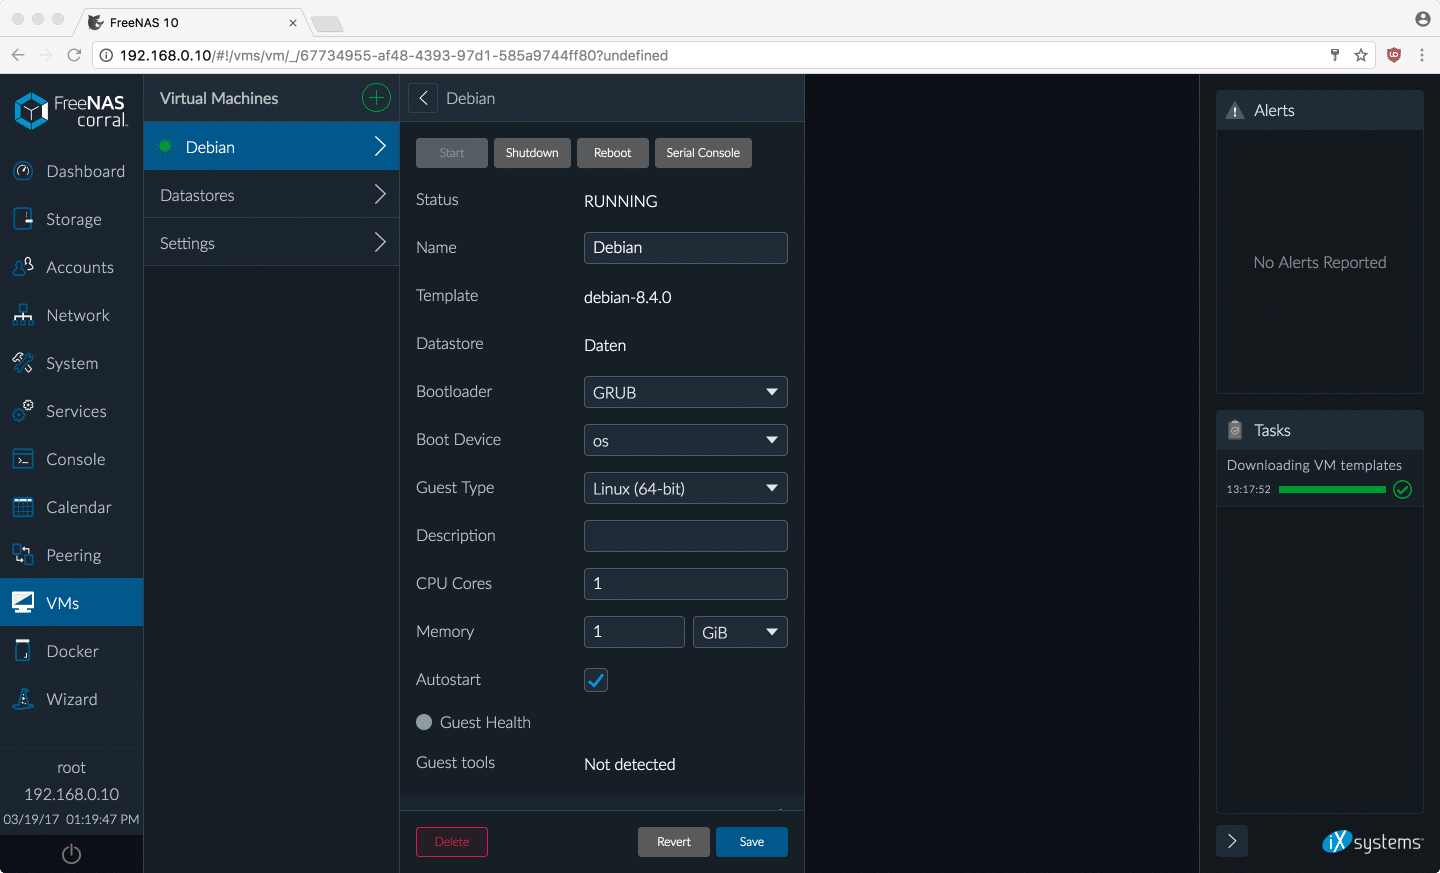Click the Accounts users icon
The width and height of the screenshot is (1440, 873).
[x=23, y=267]
